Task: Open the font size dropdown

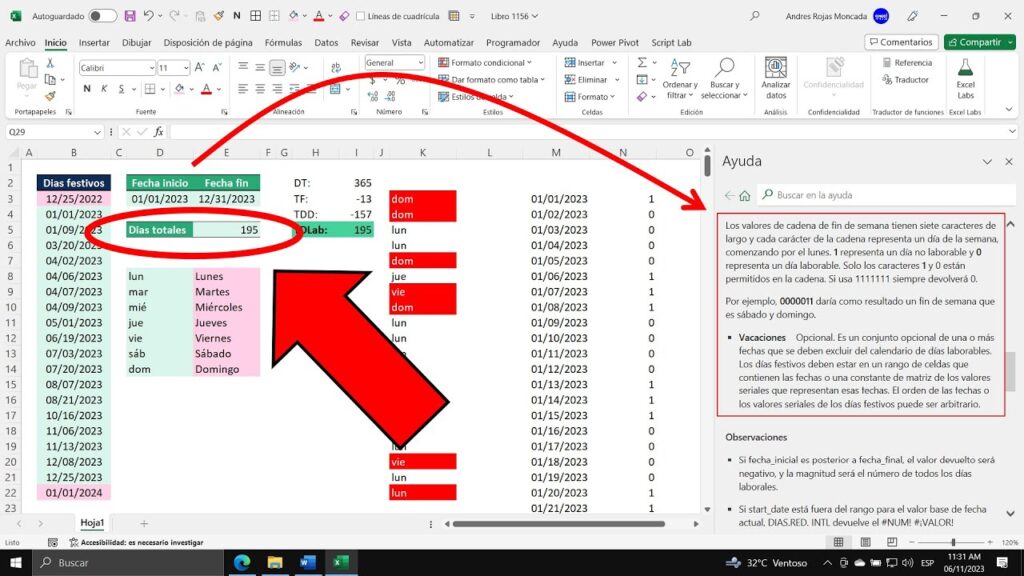Action: coord(185,68)
